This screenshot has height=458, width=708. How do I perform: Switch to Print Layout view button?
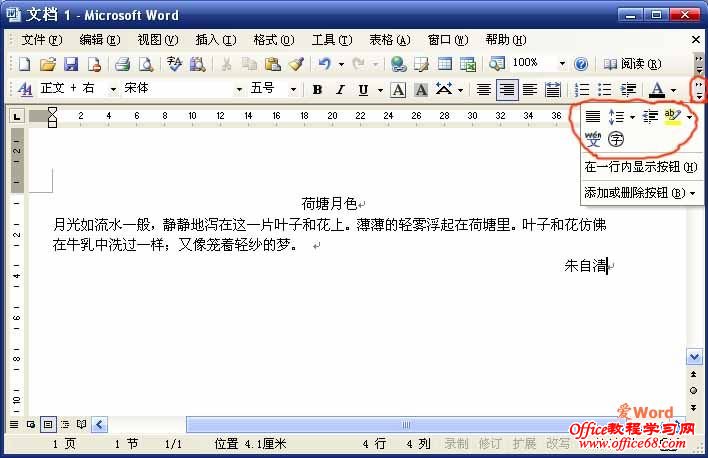pyautogui.click(x=48, y=425)
